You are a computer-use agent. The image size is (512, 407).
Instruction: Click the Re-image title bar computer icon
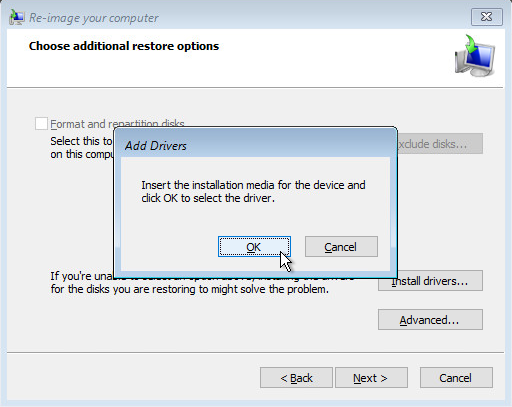(17, 17)
